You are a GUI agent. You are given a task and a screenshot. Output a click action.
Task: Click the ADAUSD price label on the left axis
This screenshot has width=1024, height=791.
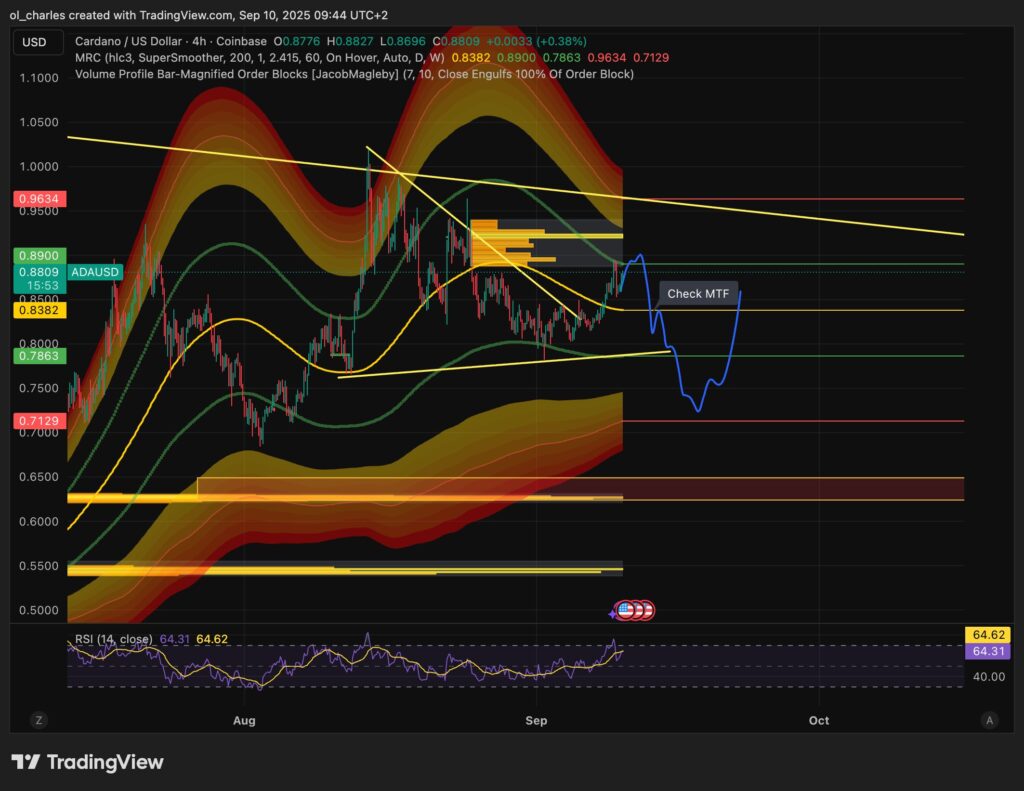pyautogui.click(x=97, y=271)
